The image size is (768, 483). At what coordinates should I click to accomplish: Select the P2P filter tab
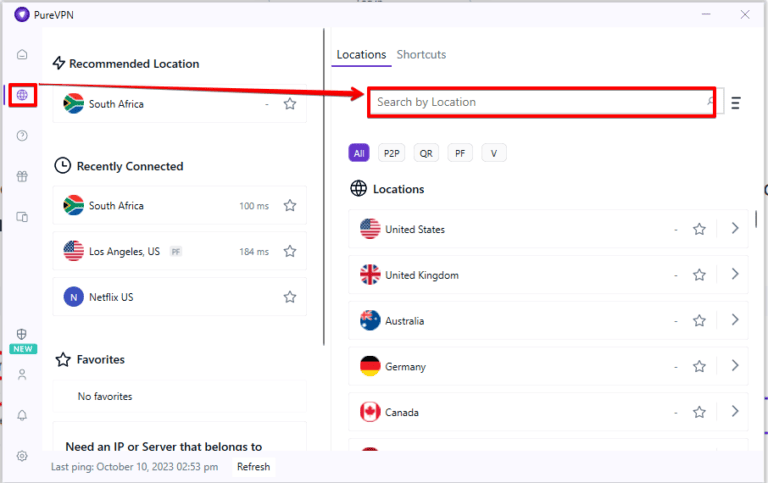[x=392, y=153]
